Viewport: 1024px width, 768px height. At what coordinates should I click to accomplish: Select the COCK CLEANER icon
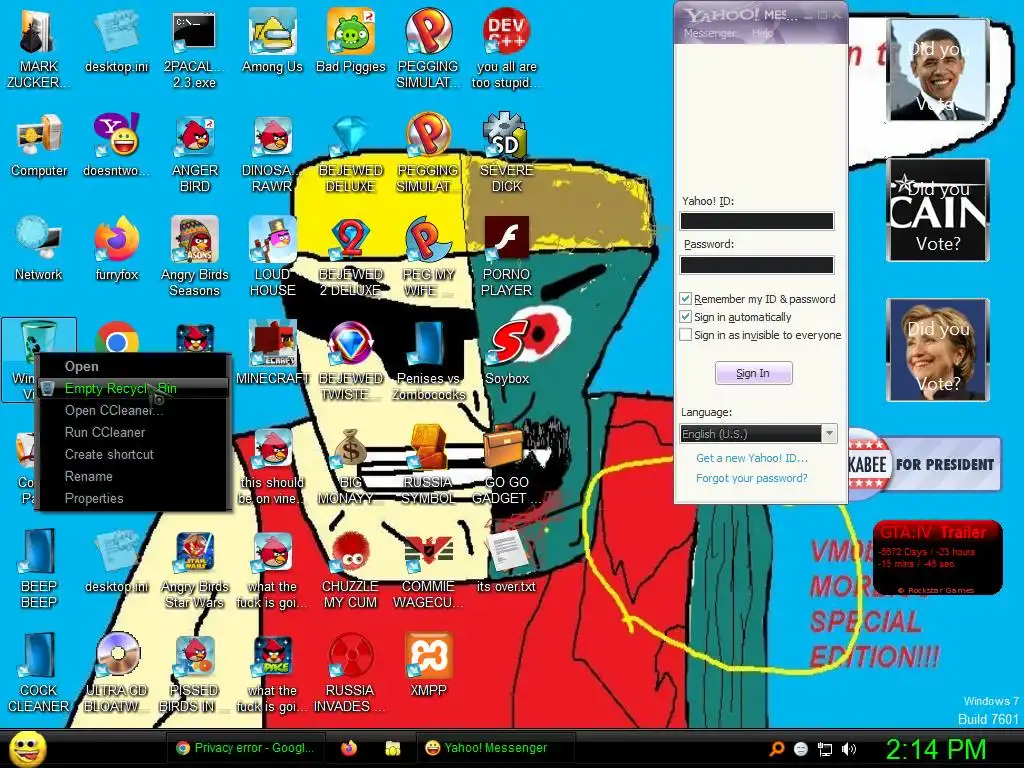(x=38, y=673)
